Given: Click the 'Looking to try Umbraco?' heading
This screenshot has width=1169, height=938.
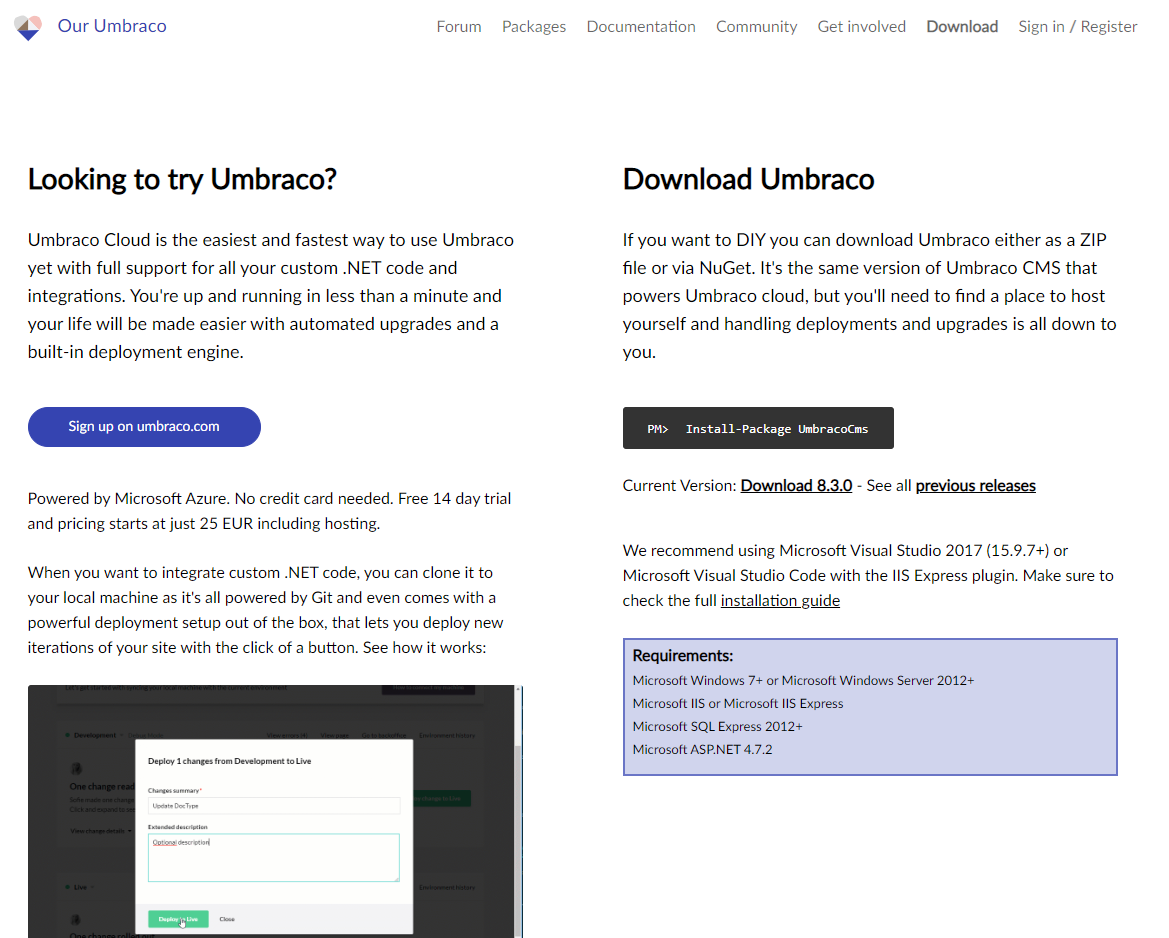Looking at the screenshot, I should [182, 180].
